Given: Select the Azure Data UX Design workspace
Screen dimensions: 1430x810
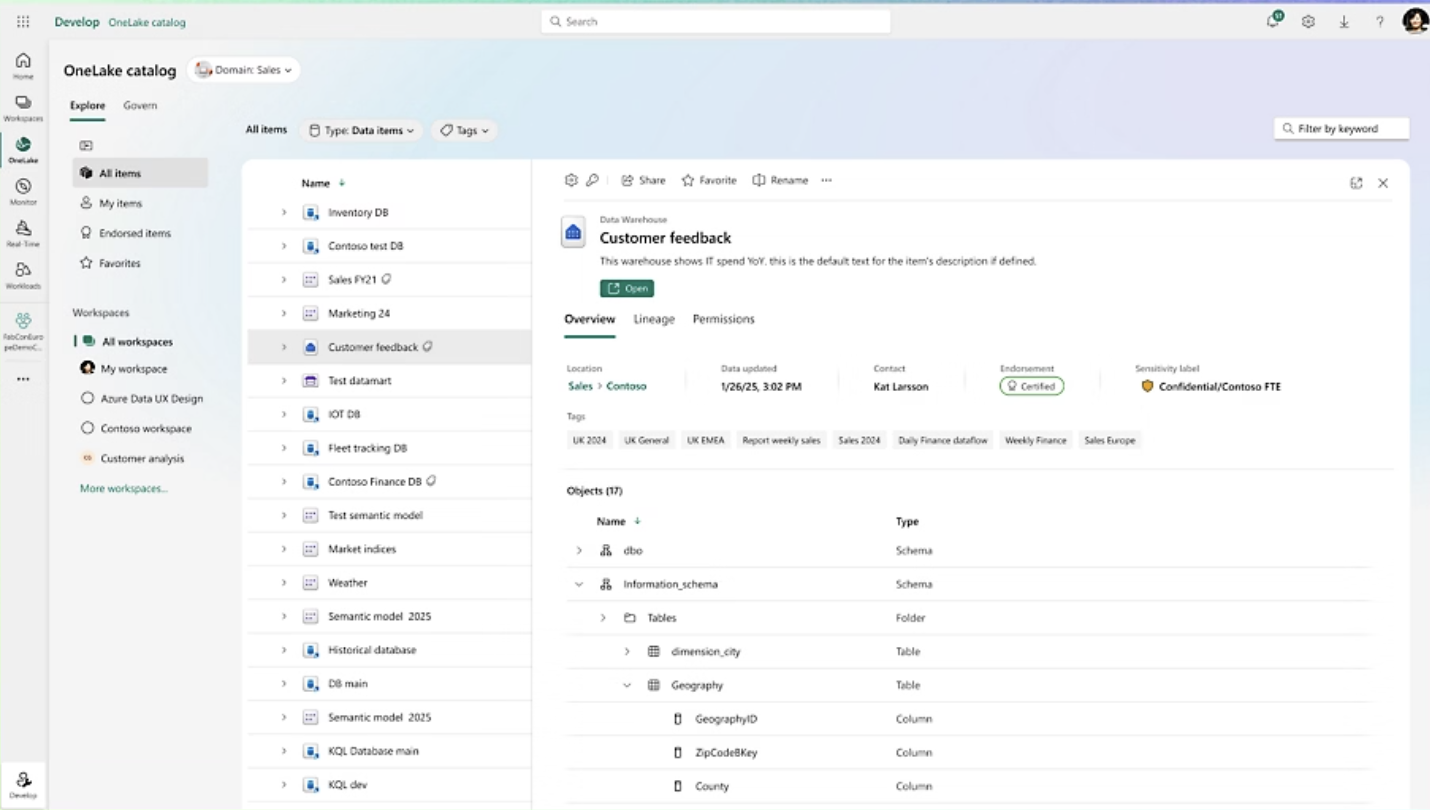Looking at the screenshot, I should 142,398.
